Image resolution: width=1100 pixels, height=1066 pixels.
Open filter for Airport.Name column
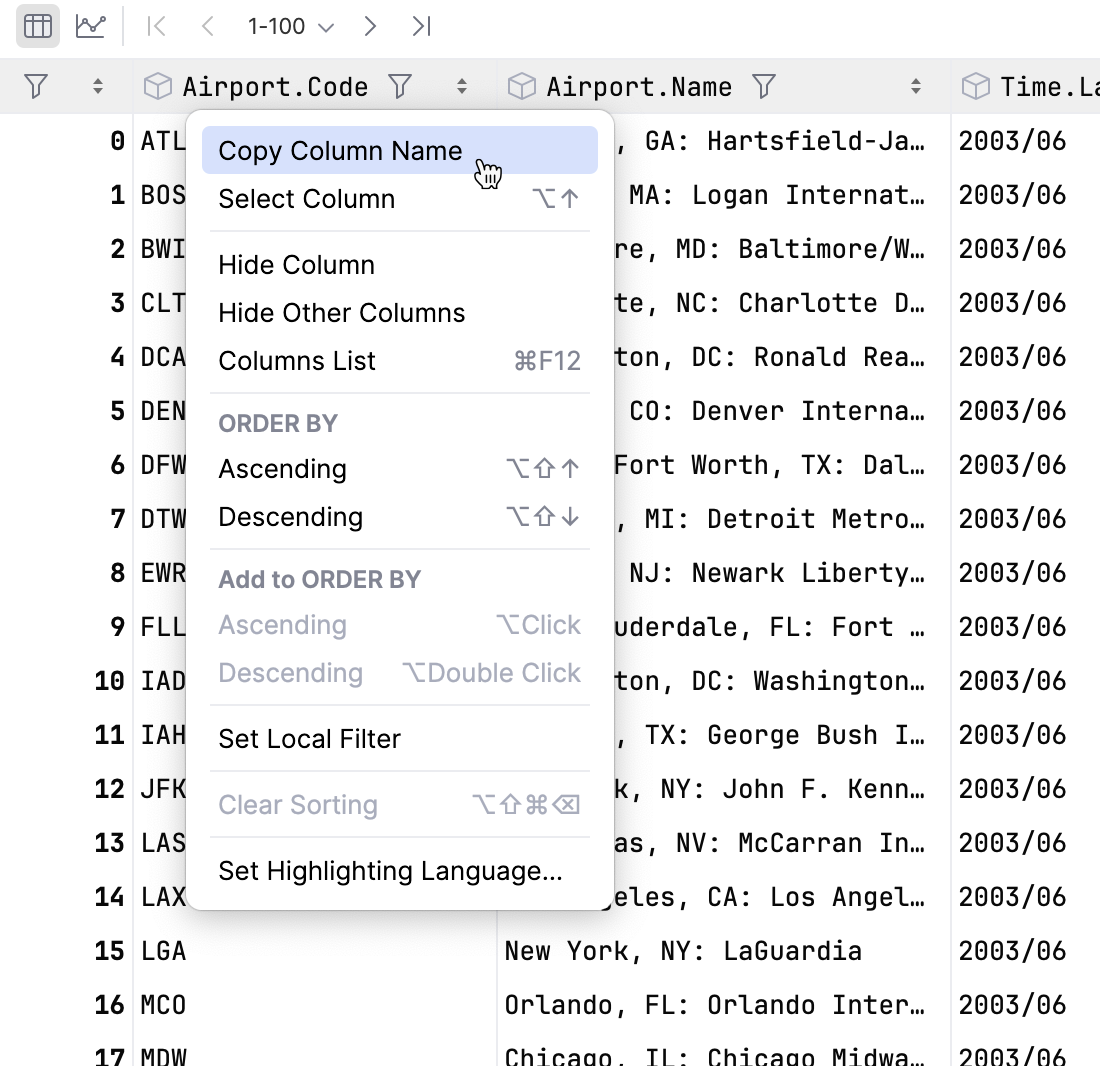point(764,86)
